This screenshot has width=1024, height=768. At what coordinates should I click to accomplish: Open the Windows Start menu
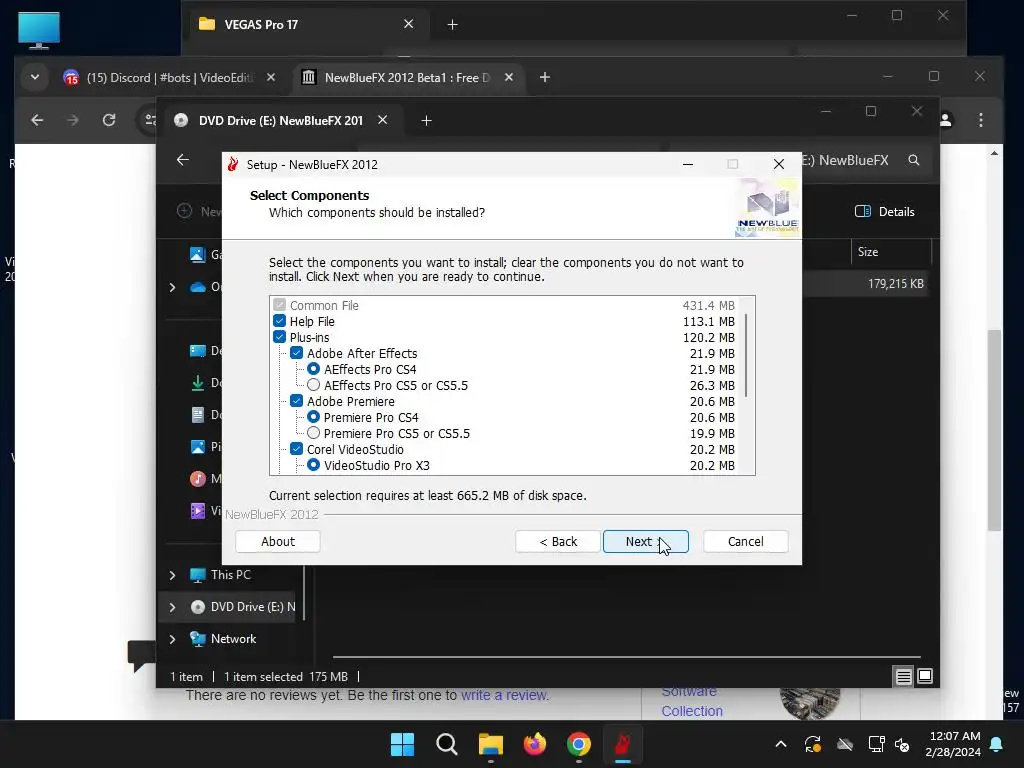pyautogui.click(x=402, y=744)
